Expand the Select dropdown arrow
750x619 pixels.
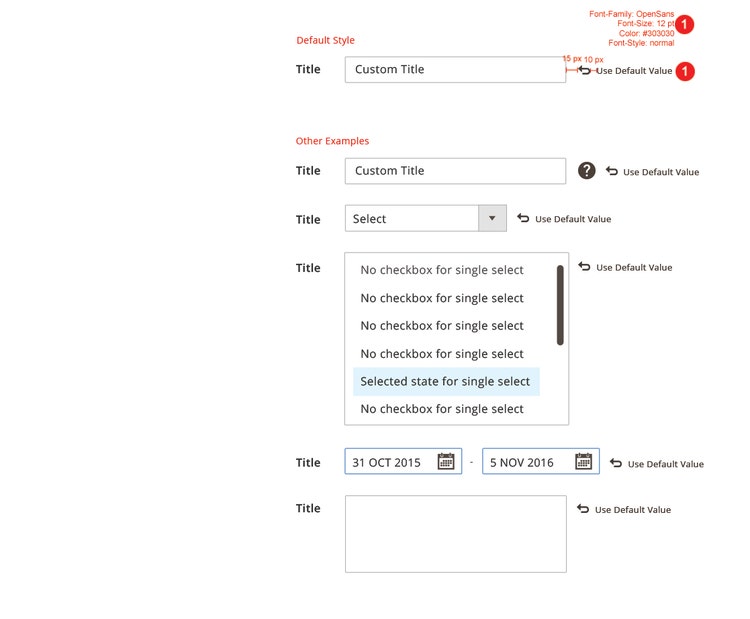coord(492,219)
